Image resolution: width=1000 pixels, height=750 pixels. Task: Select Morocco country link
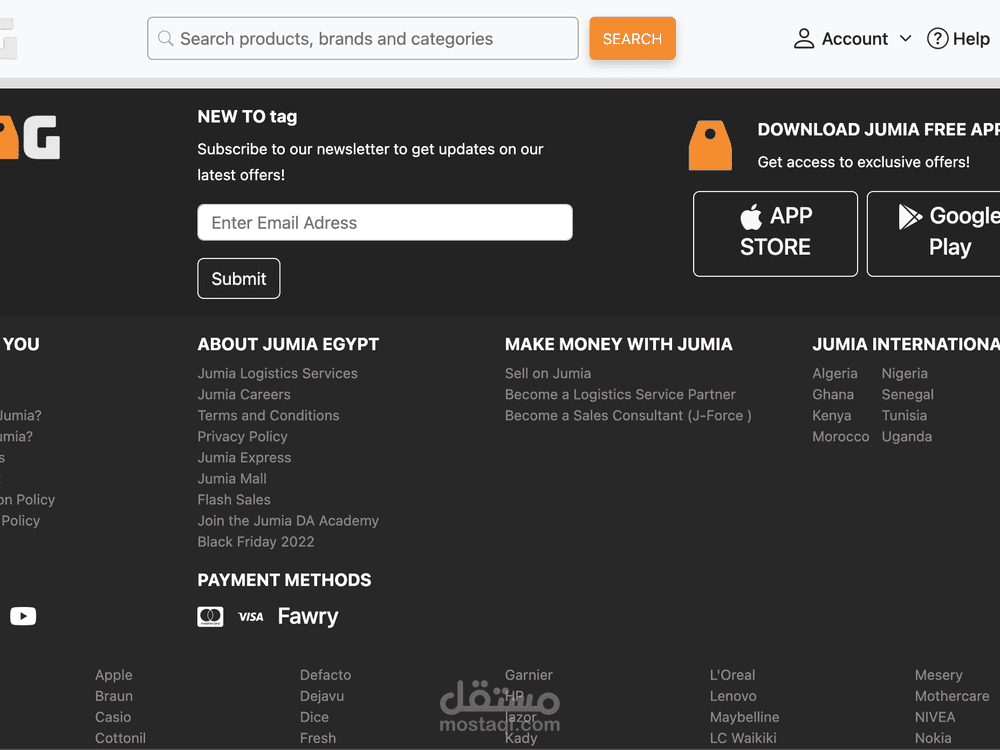click(x=841, y=436)
